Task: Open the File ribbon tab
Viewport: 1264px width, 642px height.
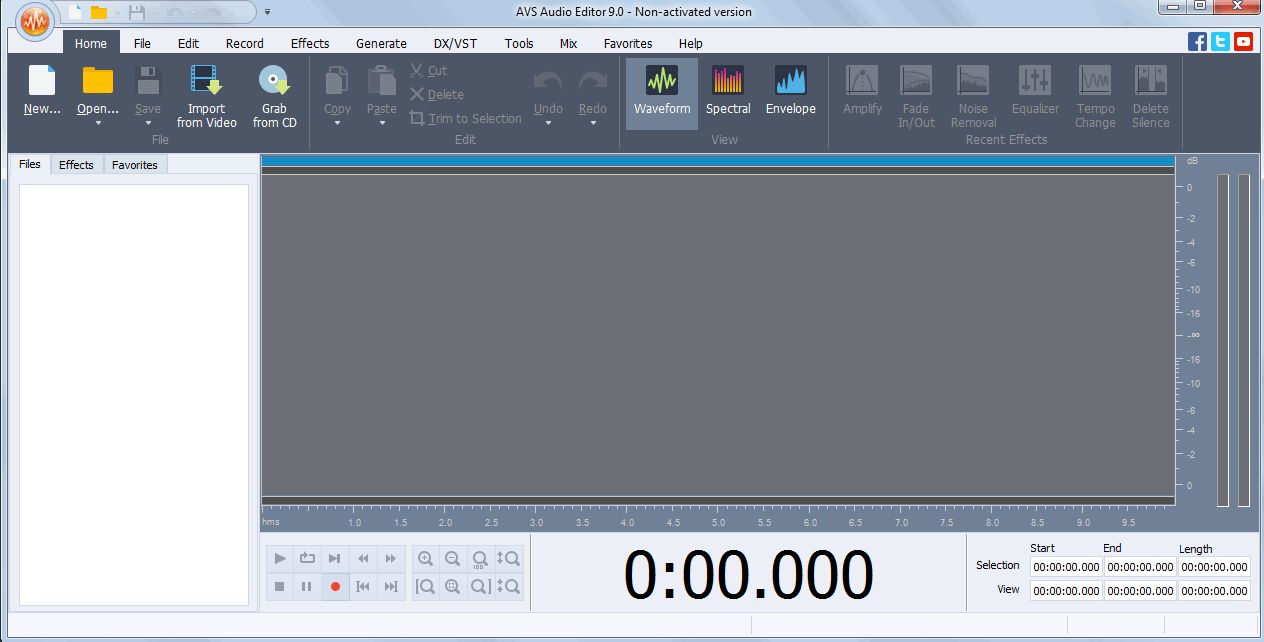Action: click(142, 43)
